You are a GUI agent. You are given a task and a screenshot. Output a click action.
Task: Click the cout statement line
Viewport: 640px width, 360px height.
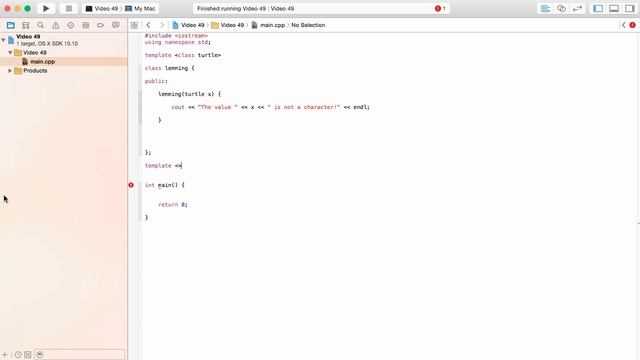coord(271,107)
